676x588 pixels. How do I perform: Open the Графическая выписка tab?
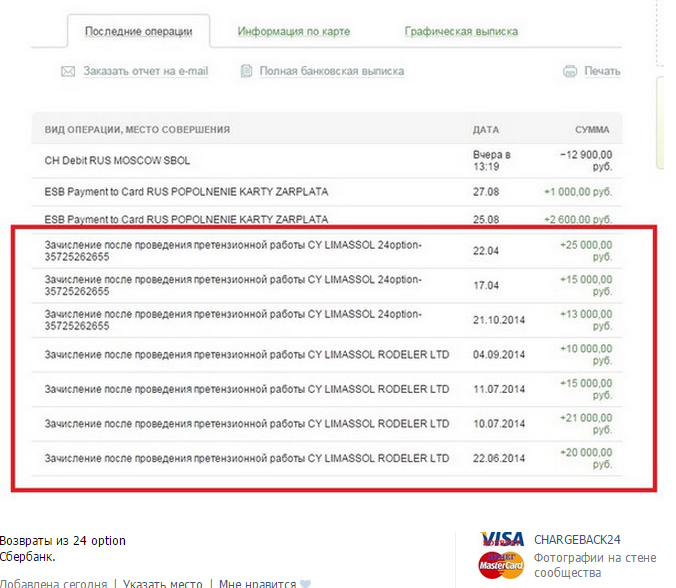[461, 31]
